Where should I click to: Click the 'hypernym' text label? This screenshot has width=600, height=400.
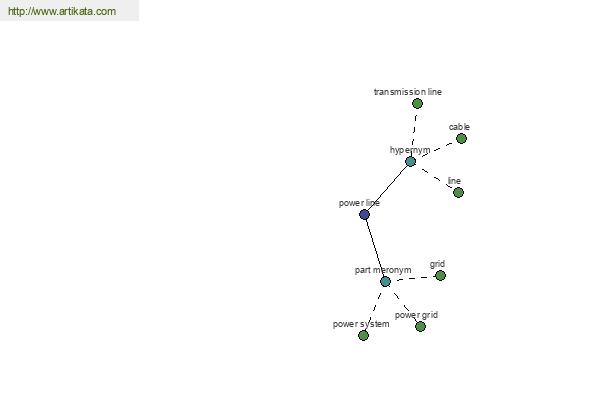(410, 150)
